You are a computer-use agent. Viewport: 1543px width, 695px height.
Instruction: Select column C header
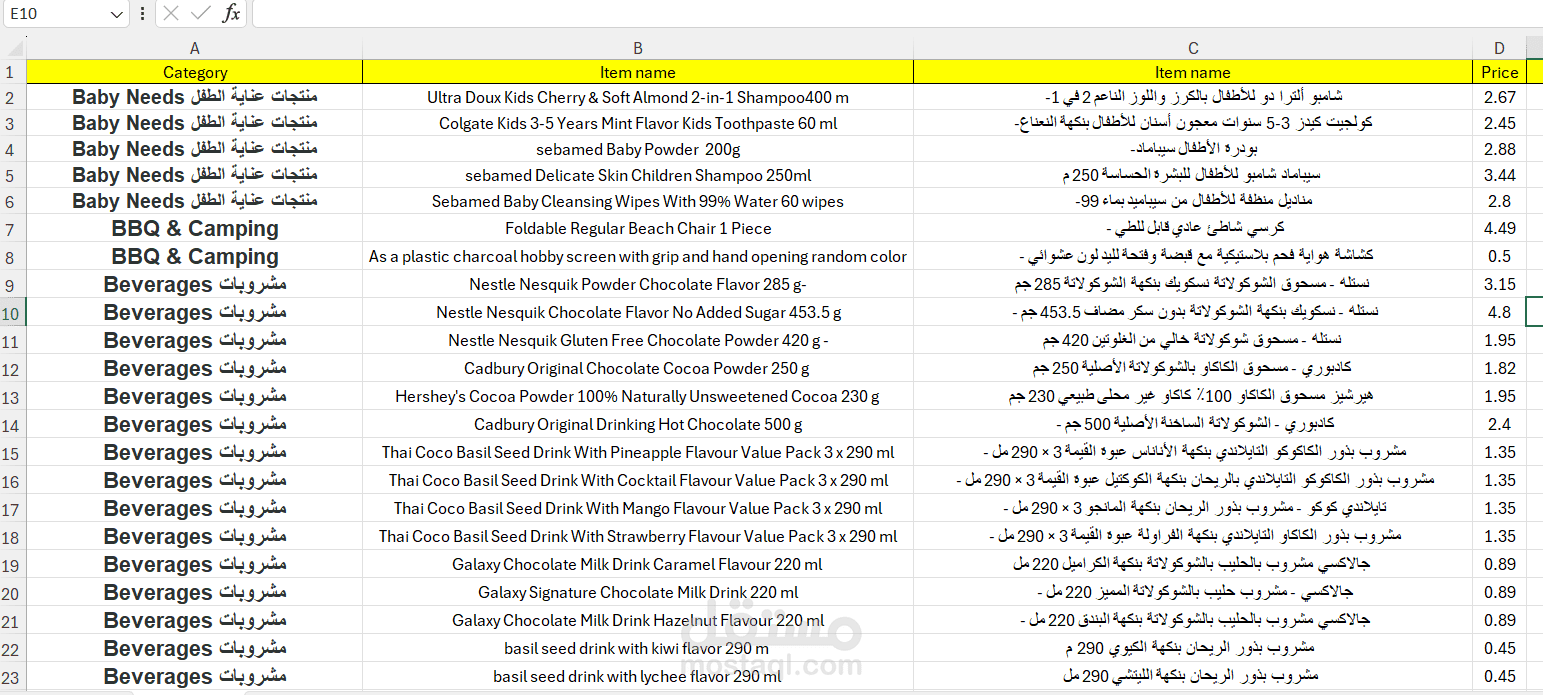point(1193,48)
